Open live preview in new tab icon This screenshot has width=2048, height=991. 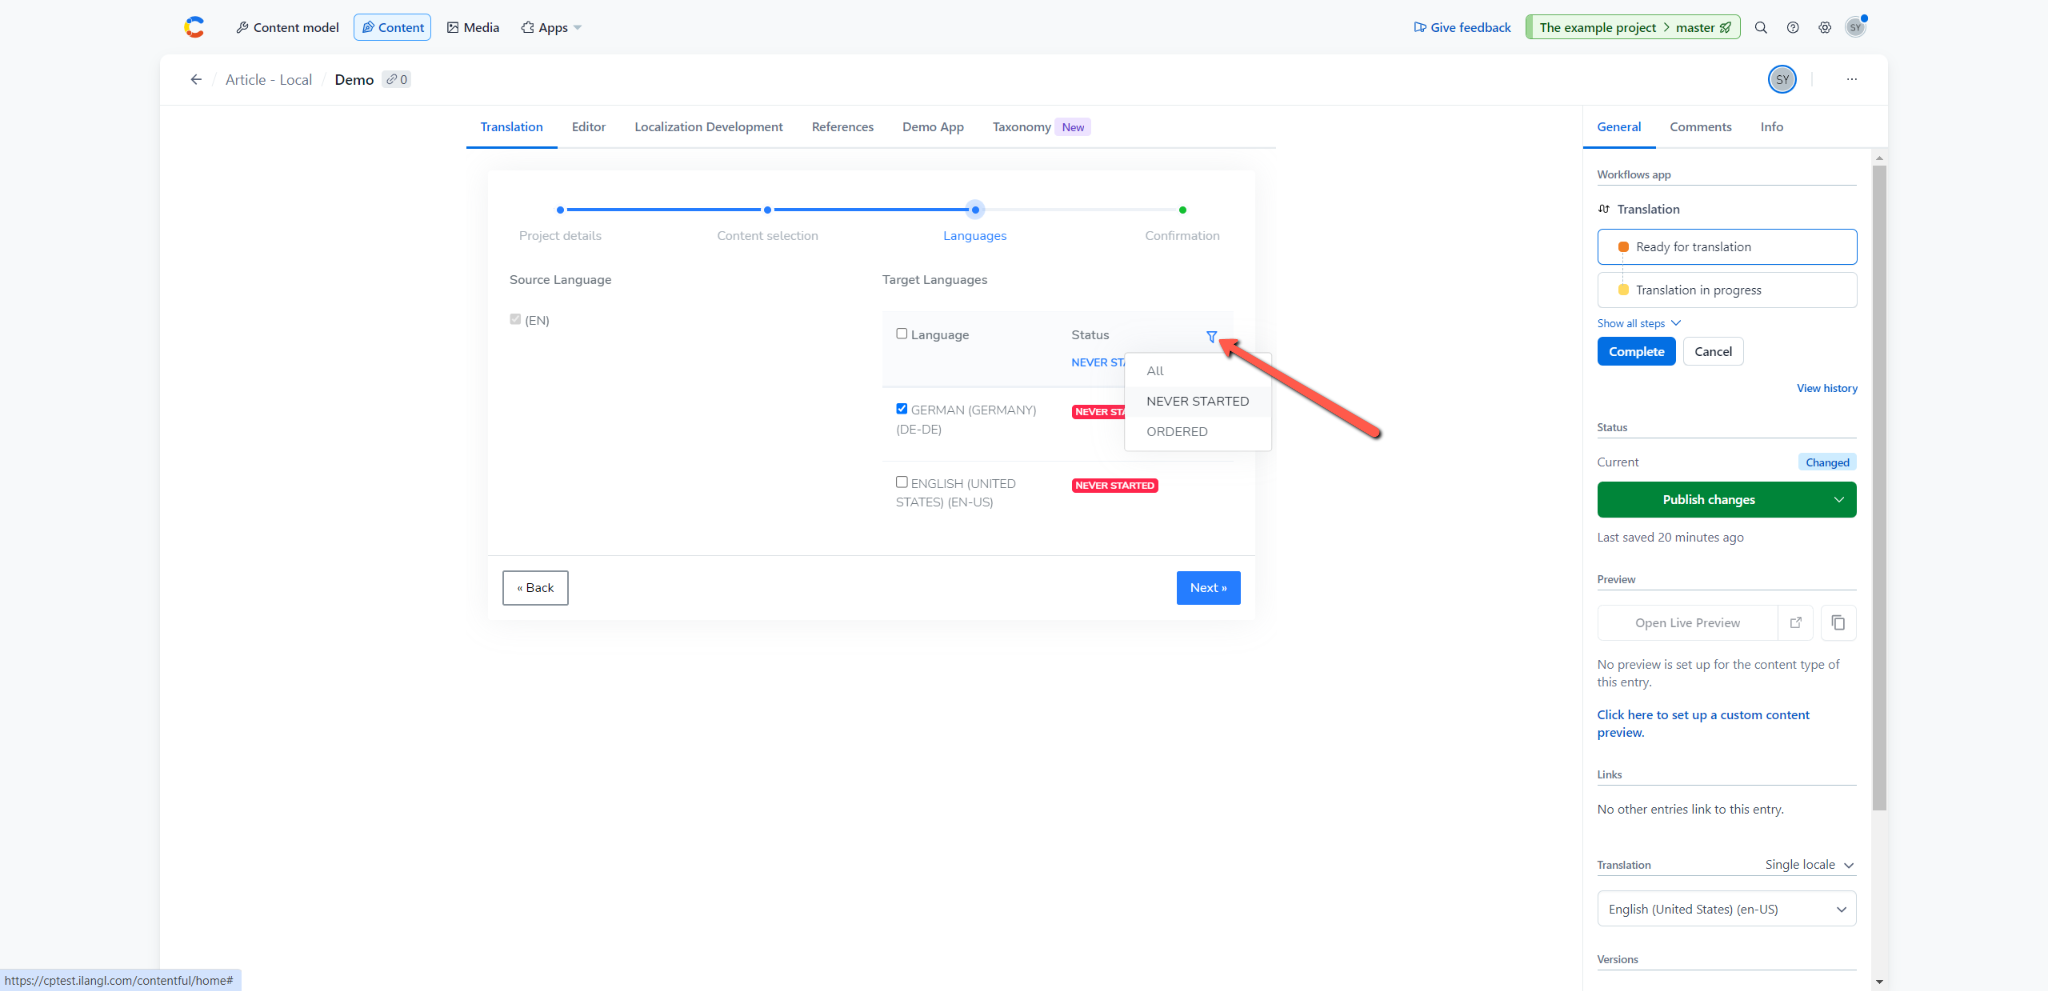point(1796,623)
